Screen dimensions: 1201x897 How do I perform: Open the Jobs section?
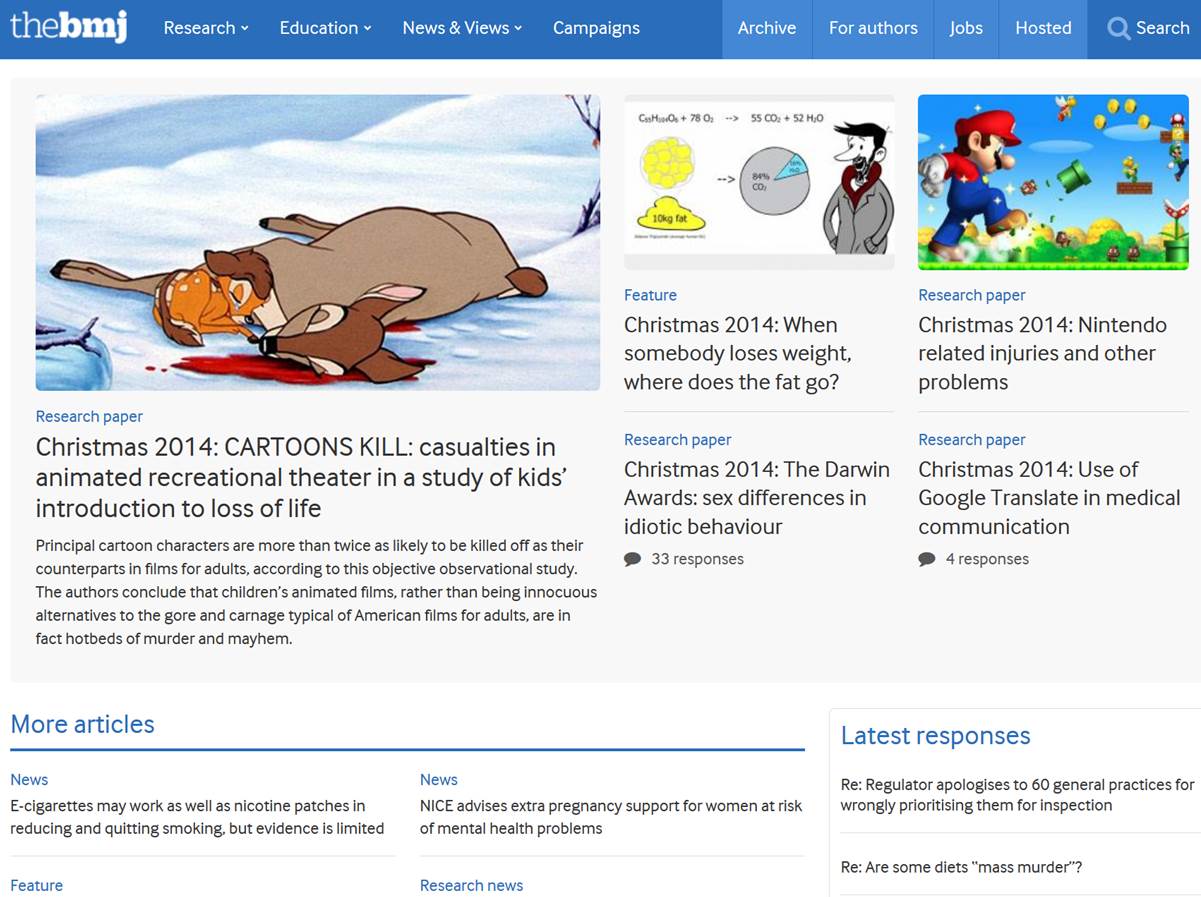point(965,28)
